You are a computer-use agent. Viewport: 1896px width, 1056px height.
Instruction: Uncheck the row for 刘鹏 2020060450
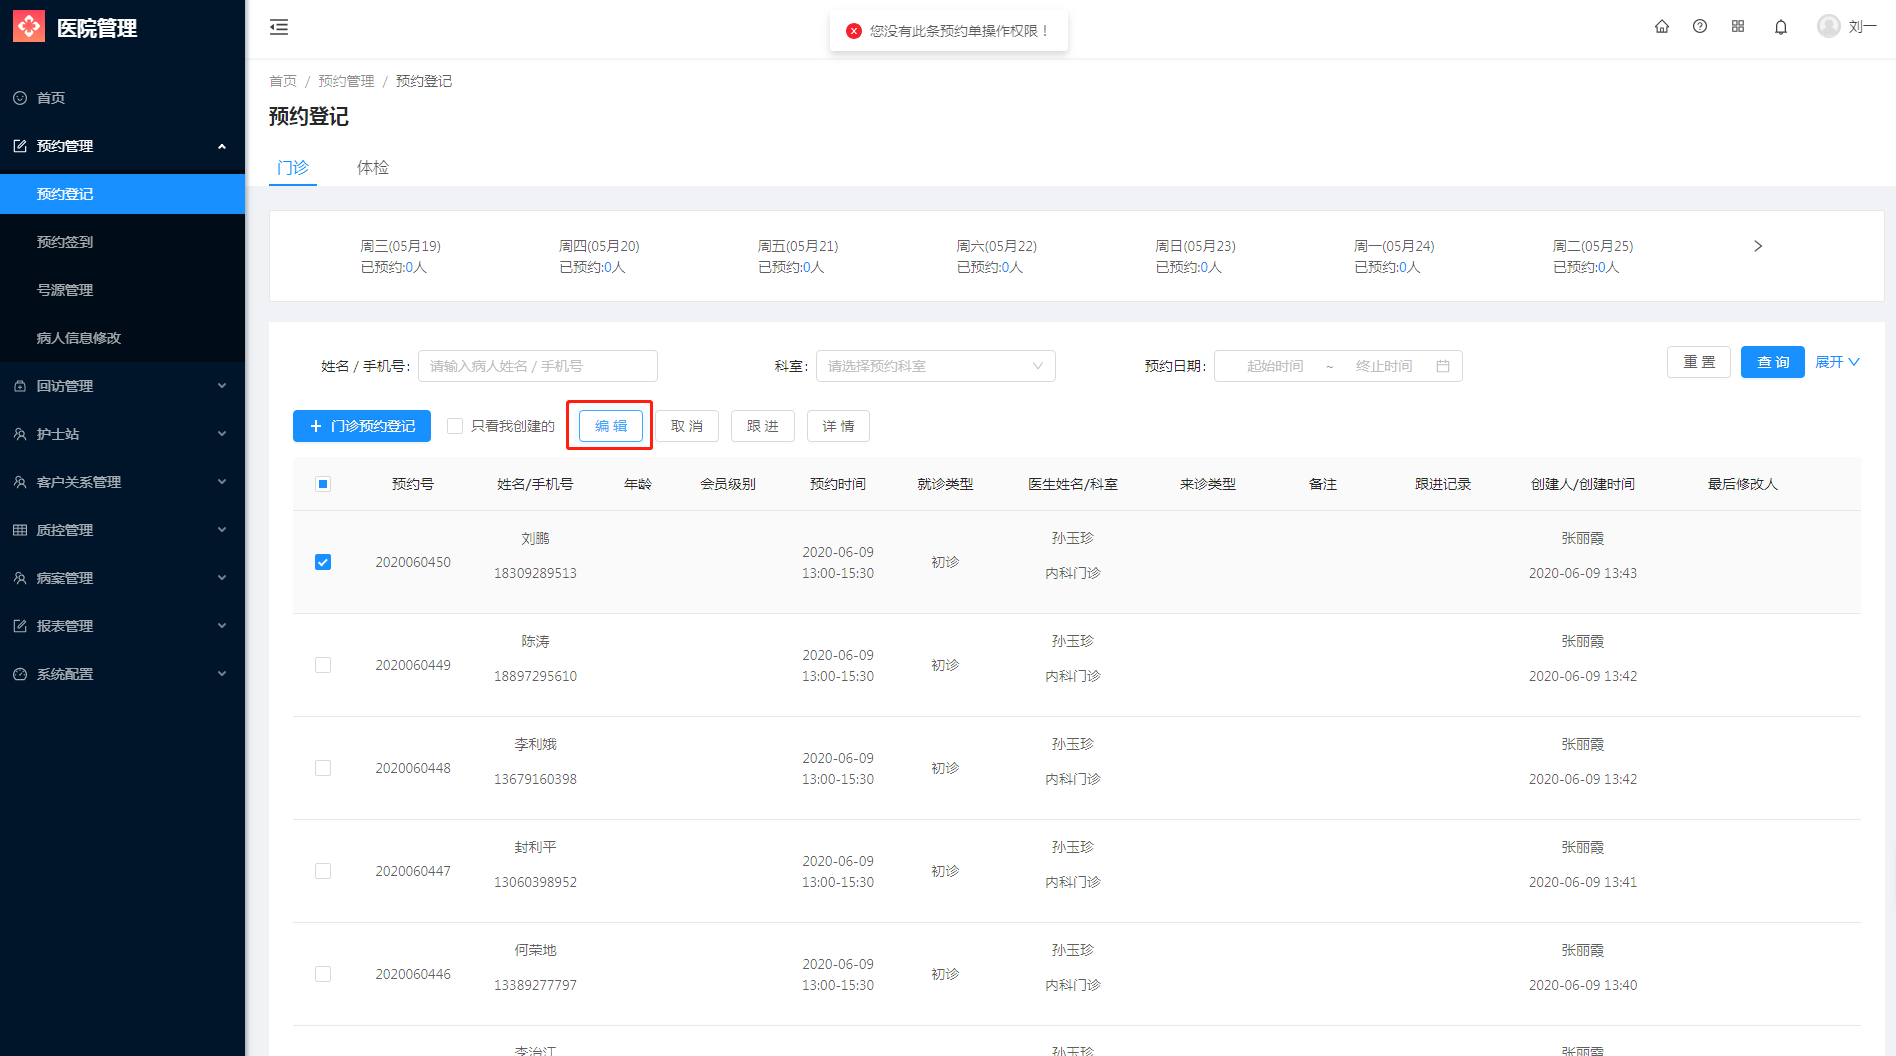point(323,562)
